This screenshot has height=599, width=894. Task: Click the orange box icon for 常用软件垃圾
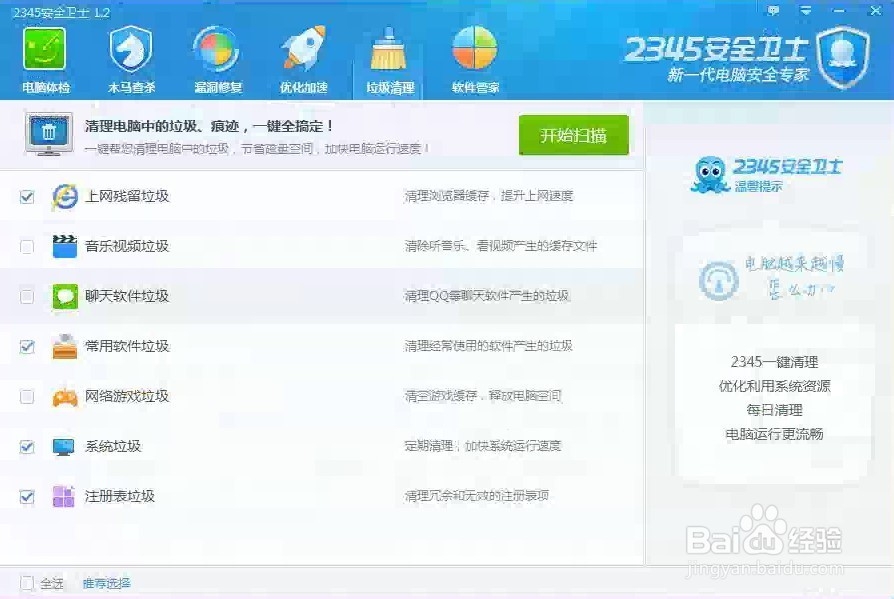[x=64, y=347]
